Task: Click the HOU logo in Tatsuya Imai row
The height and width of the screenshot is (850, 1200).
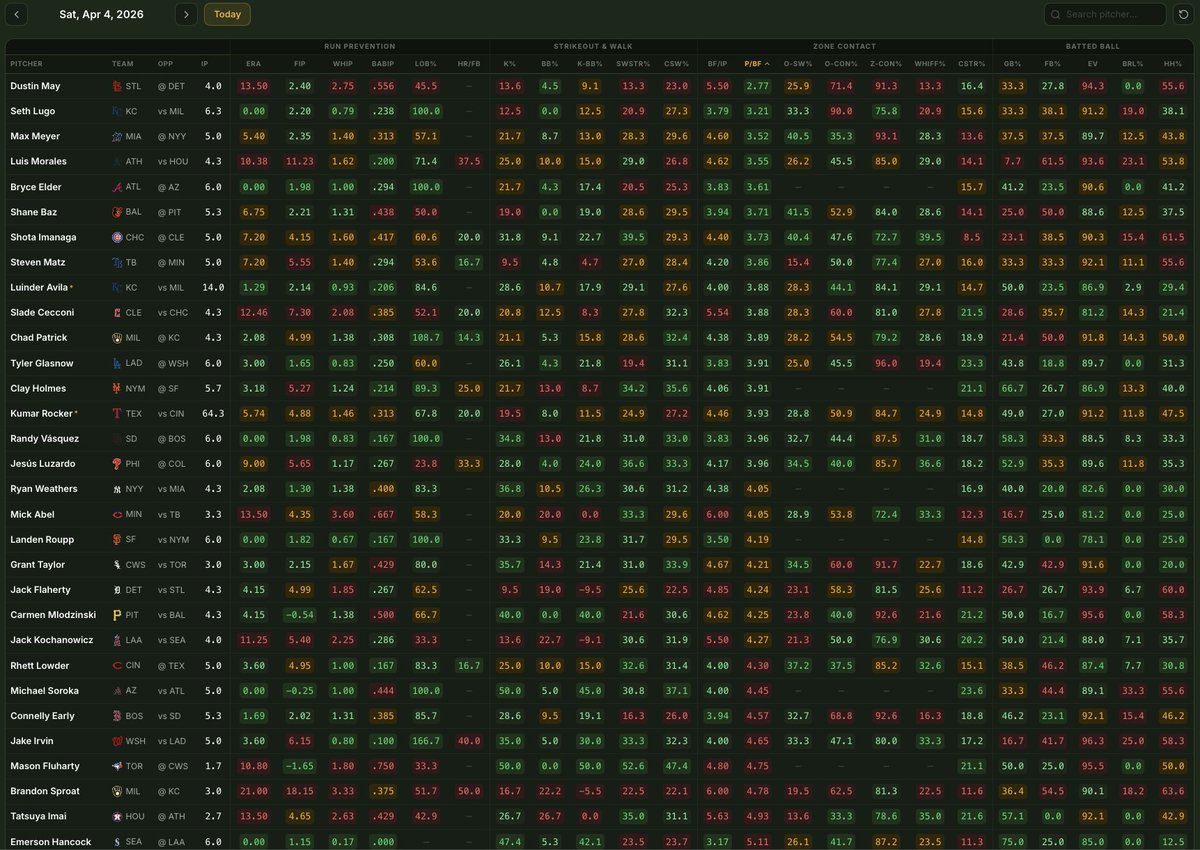Action: click(117, 816)
